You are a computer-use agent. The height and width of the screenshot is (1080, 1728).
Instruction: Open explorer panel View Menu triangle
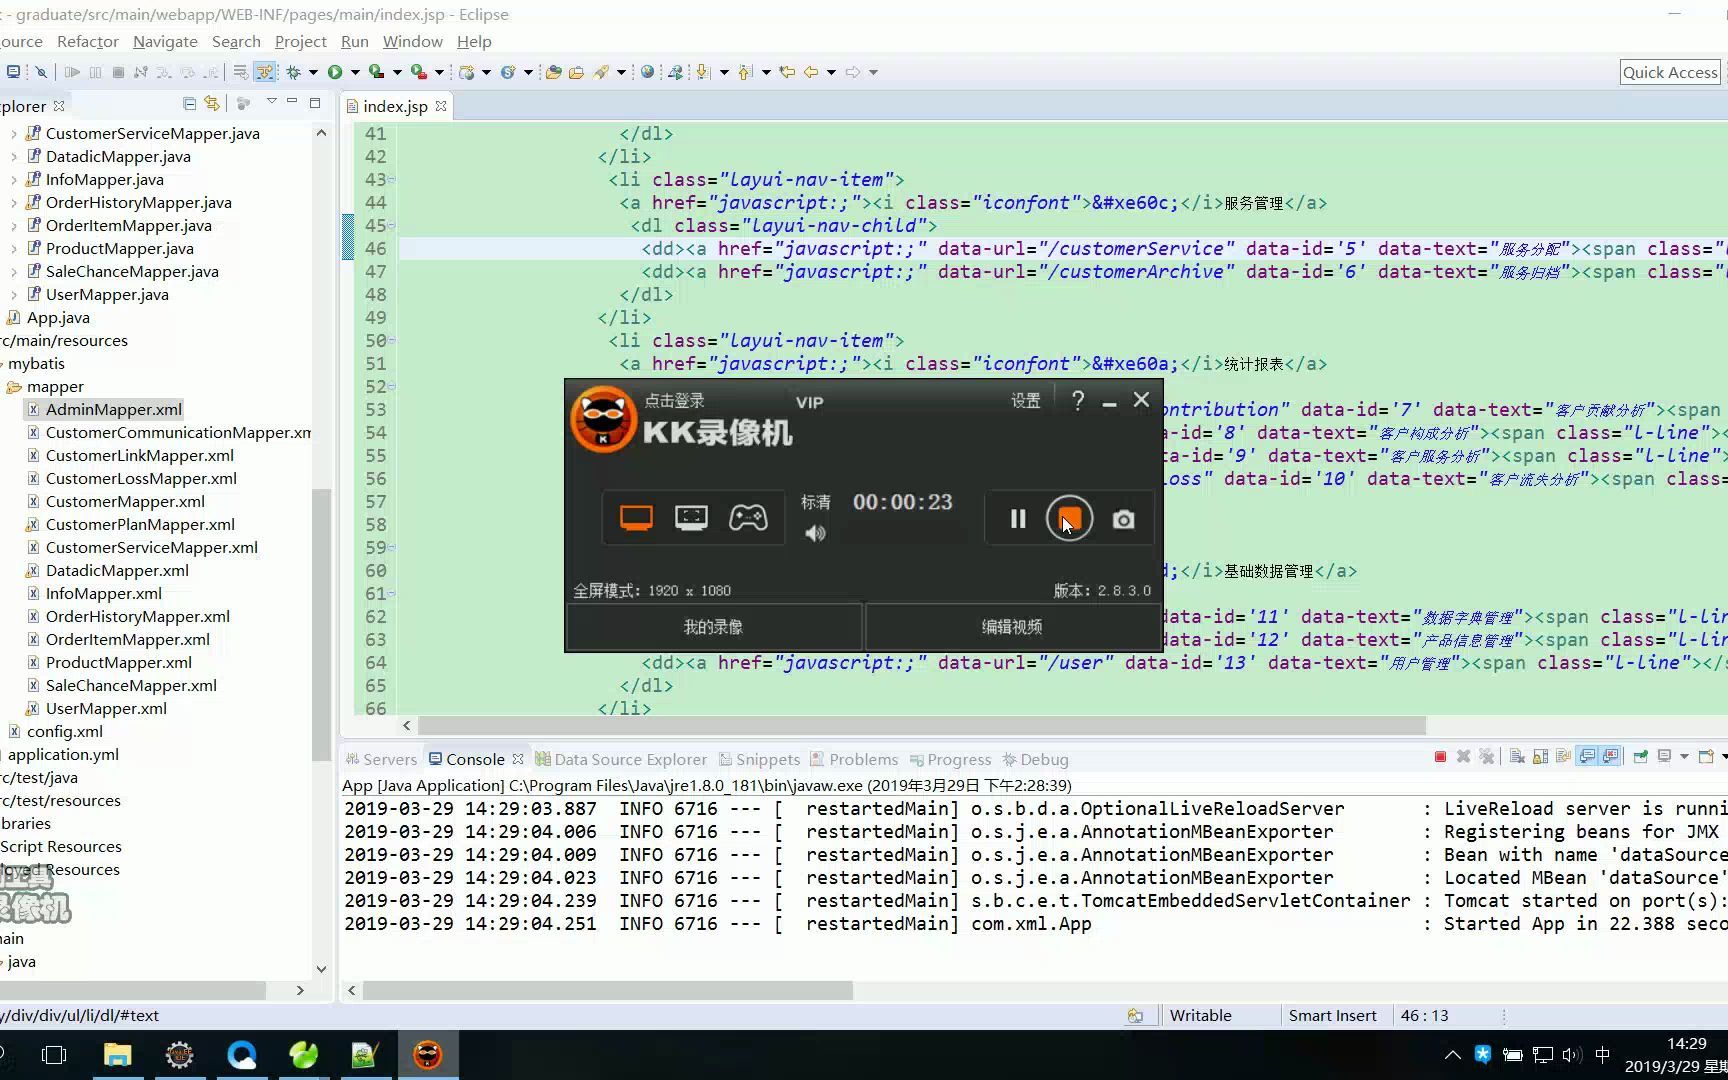click(271, 102)
